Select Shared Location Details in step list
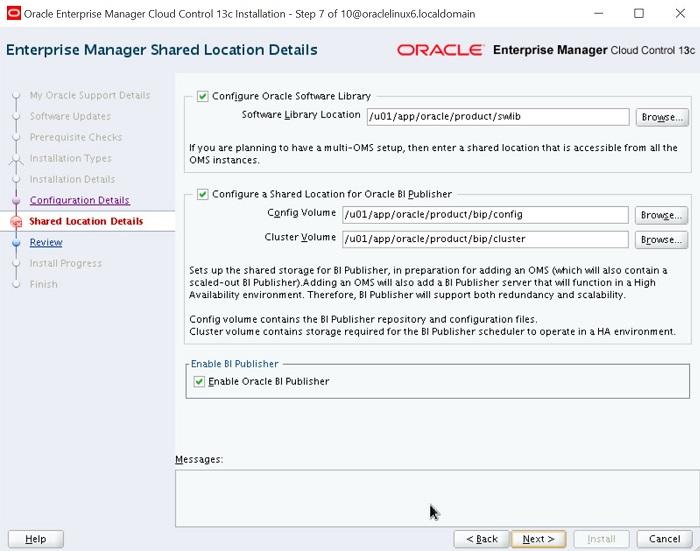The height and width of the screenshot is (551, 700). [86, 221]
